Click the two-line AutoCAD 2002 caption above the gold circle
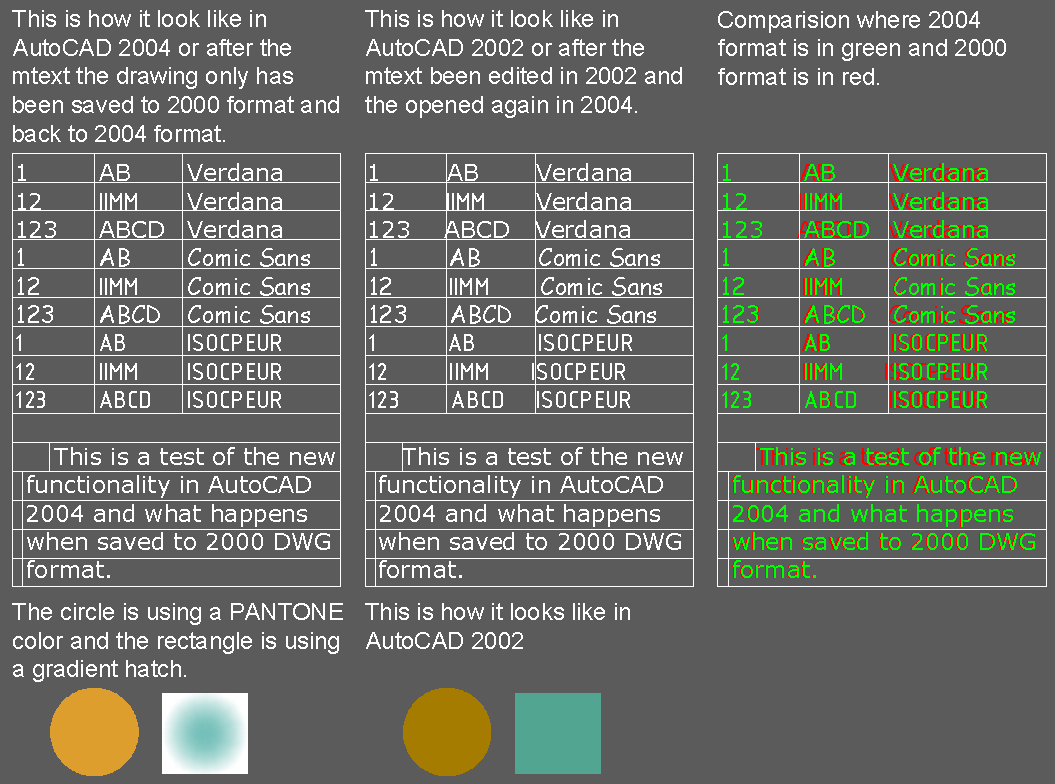This screenshot has width=1055, height=784. tap(498, 626)
